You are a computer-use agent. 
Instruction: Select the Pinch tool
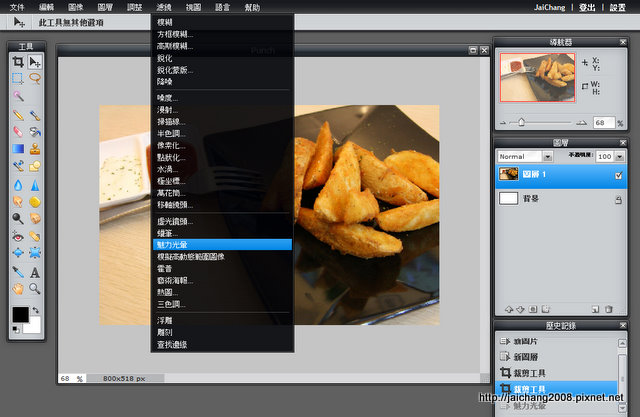click(x=35, y=253)
